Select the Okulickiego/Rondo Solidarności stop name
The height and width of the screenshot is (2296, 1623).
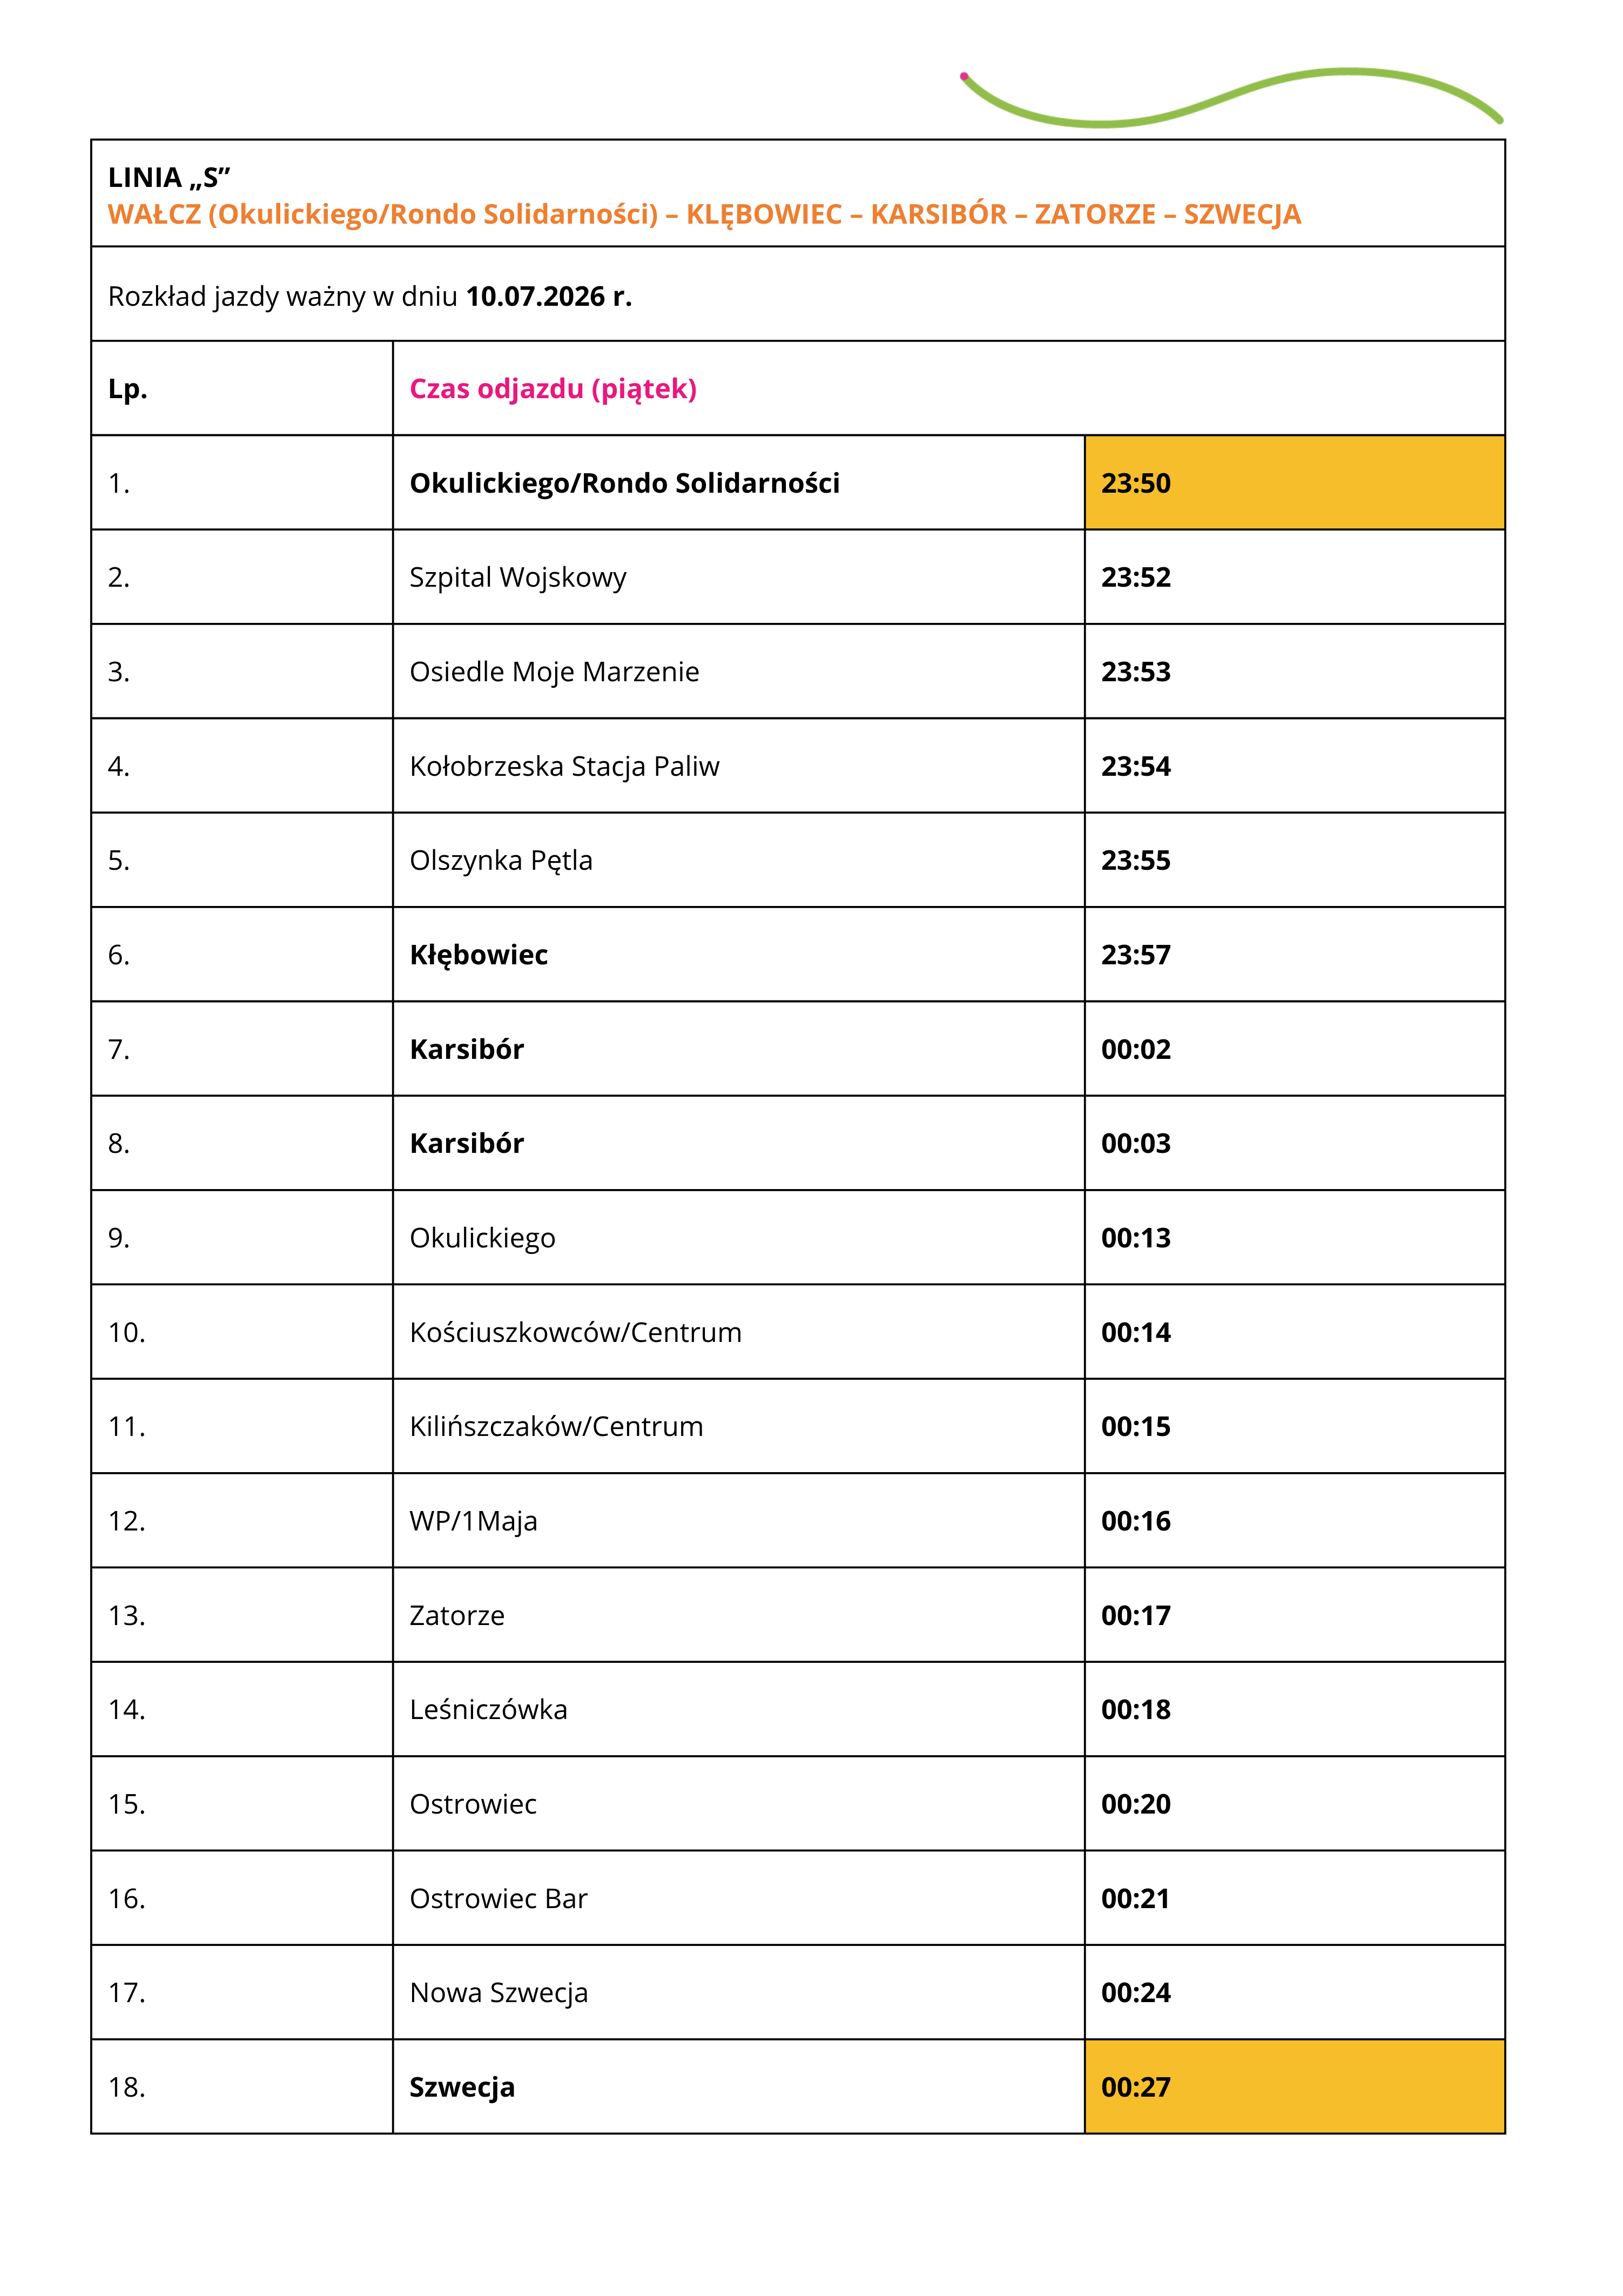pyautogui.click(x=624, y=483)
